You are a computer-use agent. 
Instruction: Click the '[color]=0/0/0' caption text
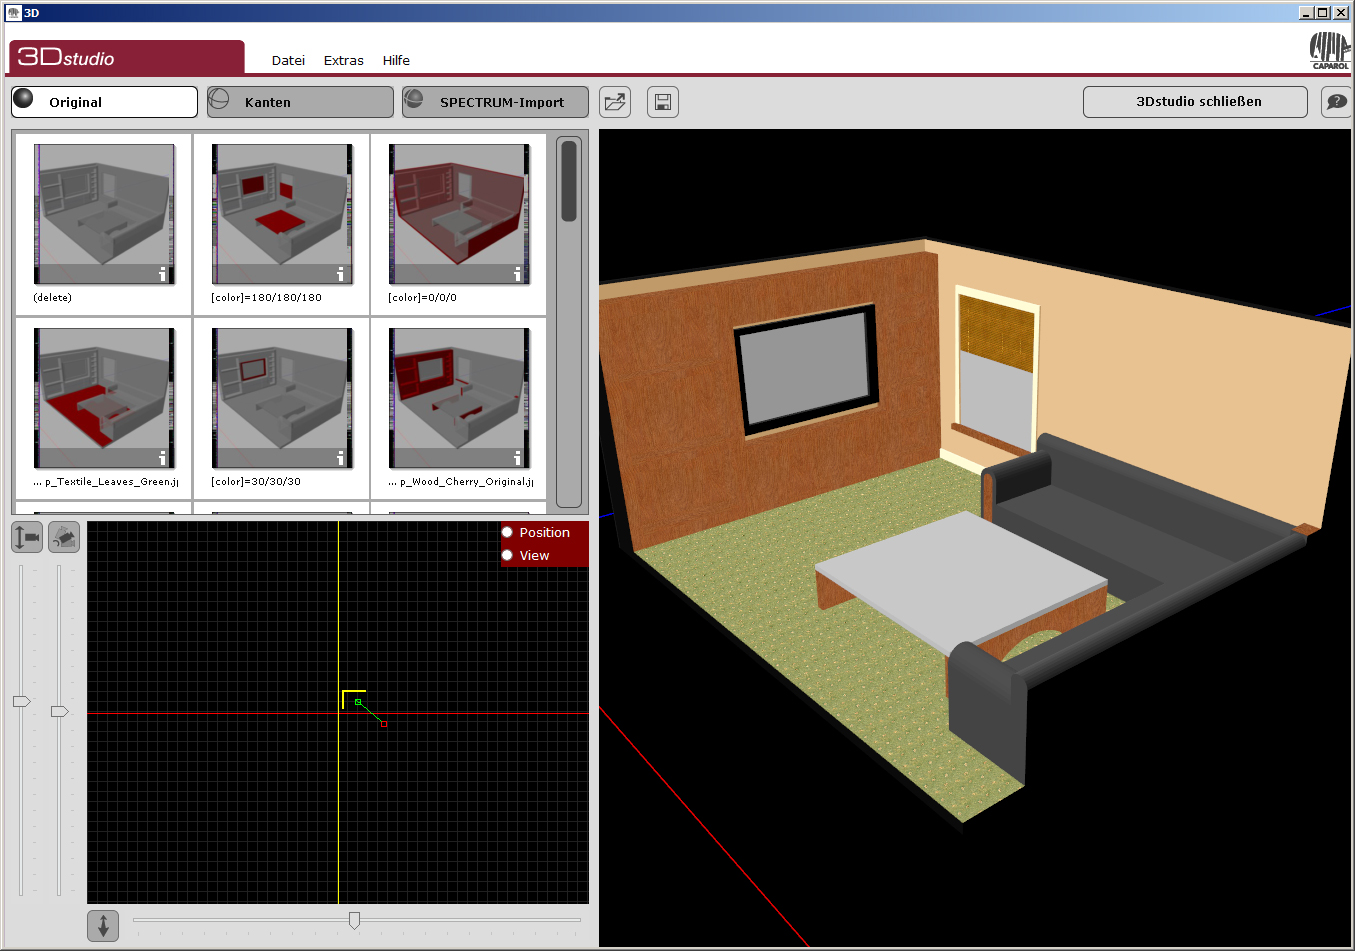point(422,298)
